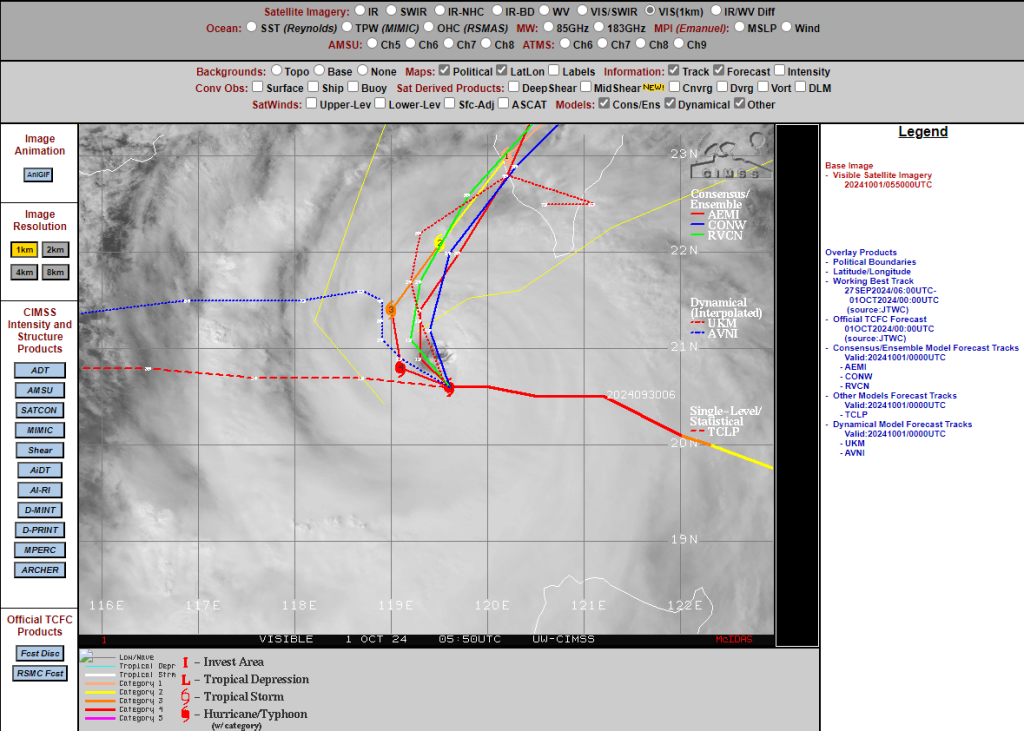1024x731 pixels.
Task: Select 85GHz microwave imagery
Action: [x=547, y=27]
